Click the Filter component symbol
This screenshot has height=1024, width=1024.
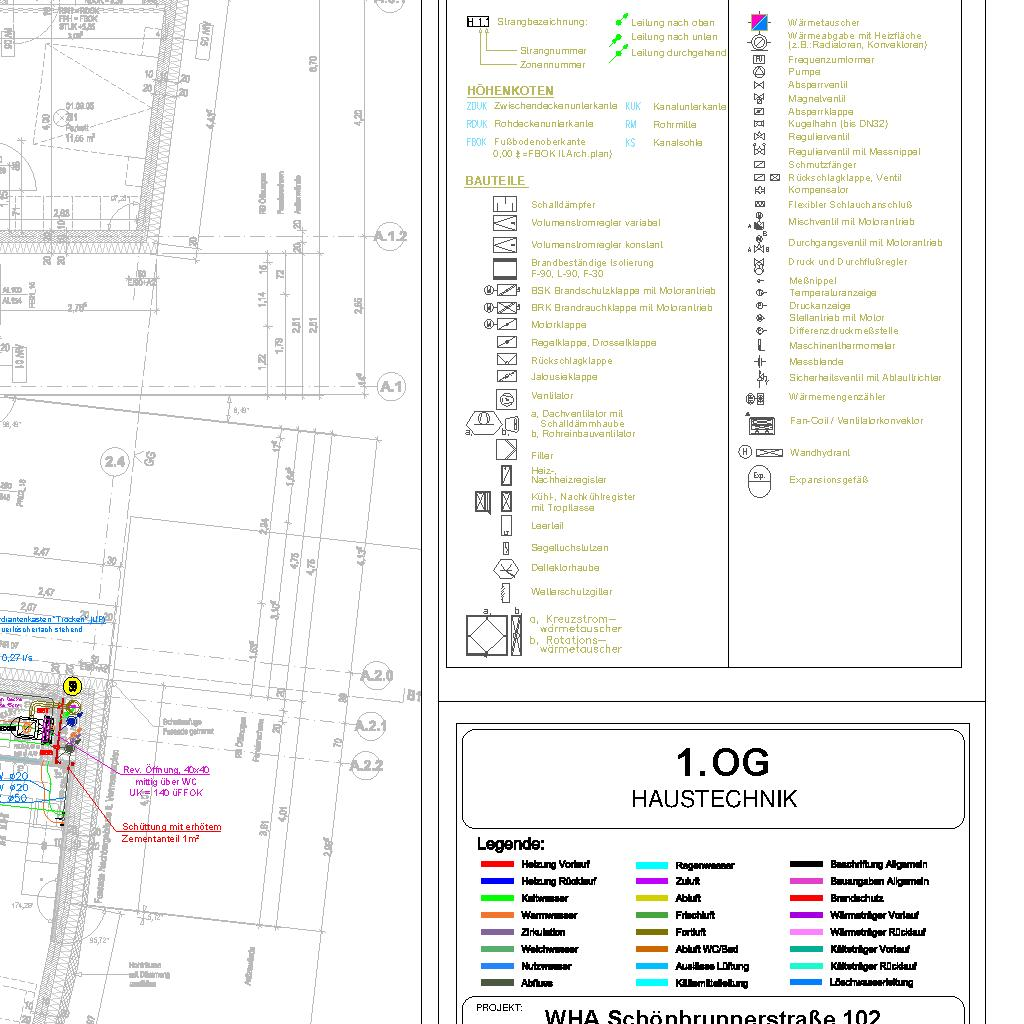[x=507, y=450]
